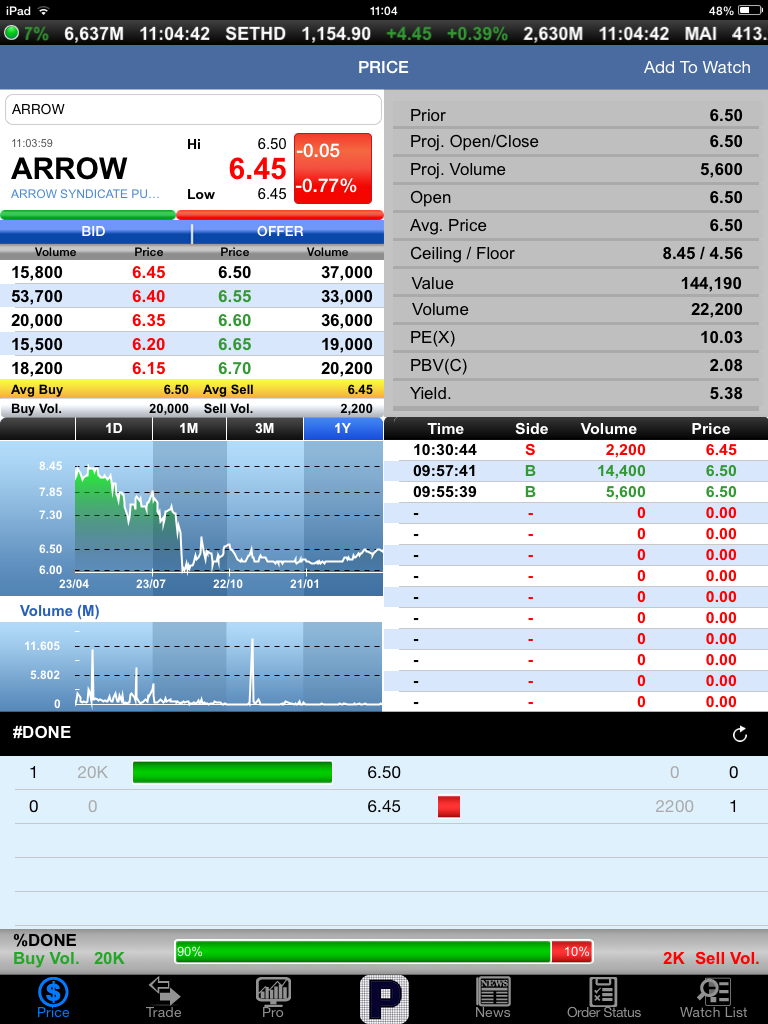The image size is (768, 1024).
Task: Tap offer volume 37,000
Action: [347, 272]
